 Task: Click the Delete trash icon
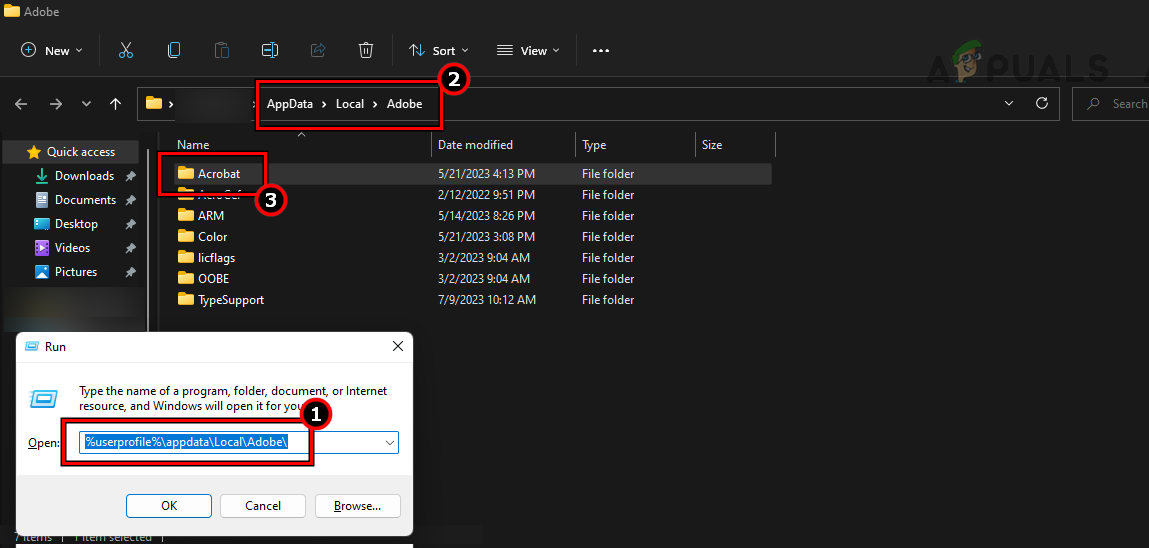pyautogui.click(x=366, y=51)
